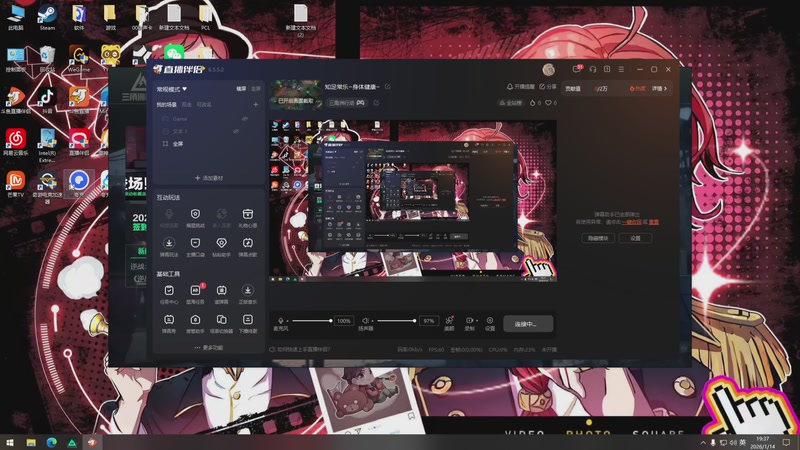Open the shield-star challenge interactive feature
This screenshot has height=450, width=800.
195,217
